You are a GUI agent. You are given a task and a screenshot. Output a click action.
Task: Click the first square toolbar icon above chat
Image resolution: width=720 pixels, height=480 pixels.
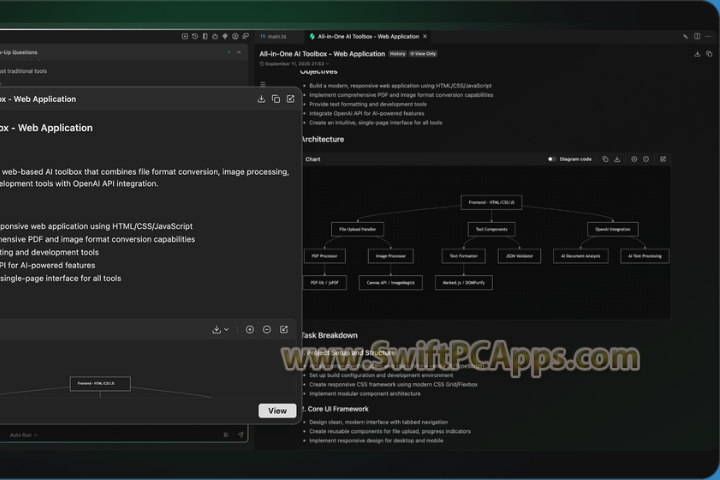coord(185,36)
